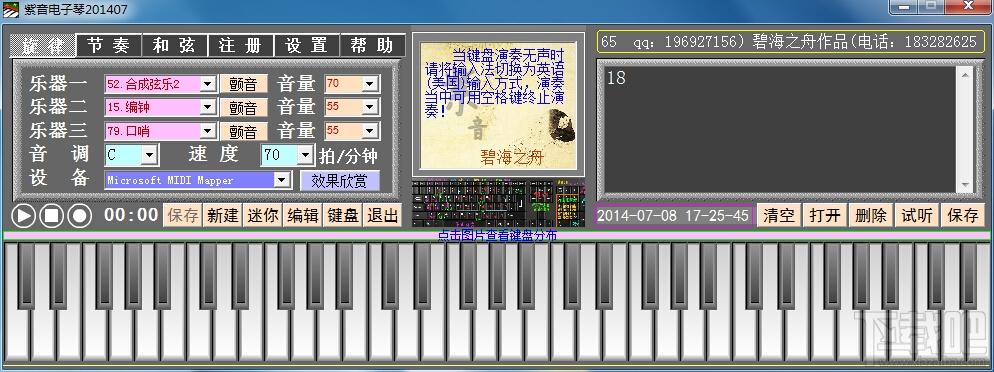The width and height of the screenshot is (994, 372).
Task: Click the filename field 2014-07-08 17-25-45
Action: click(x=674, y=215)
